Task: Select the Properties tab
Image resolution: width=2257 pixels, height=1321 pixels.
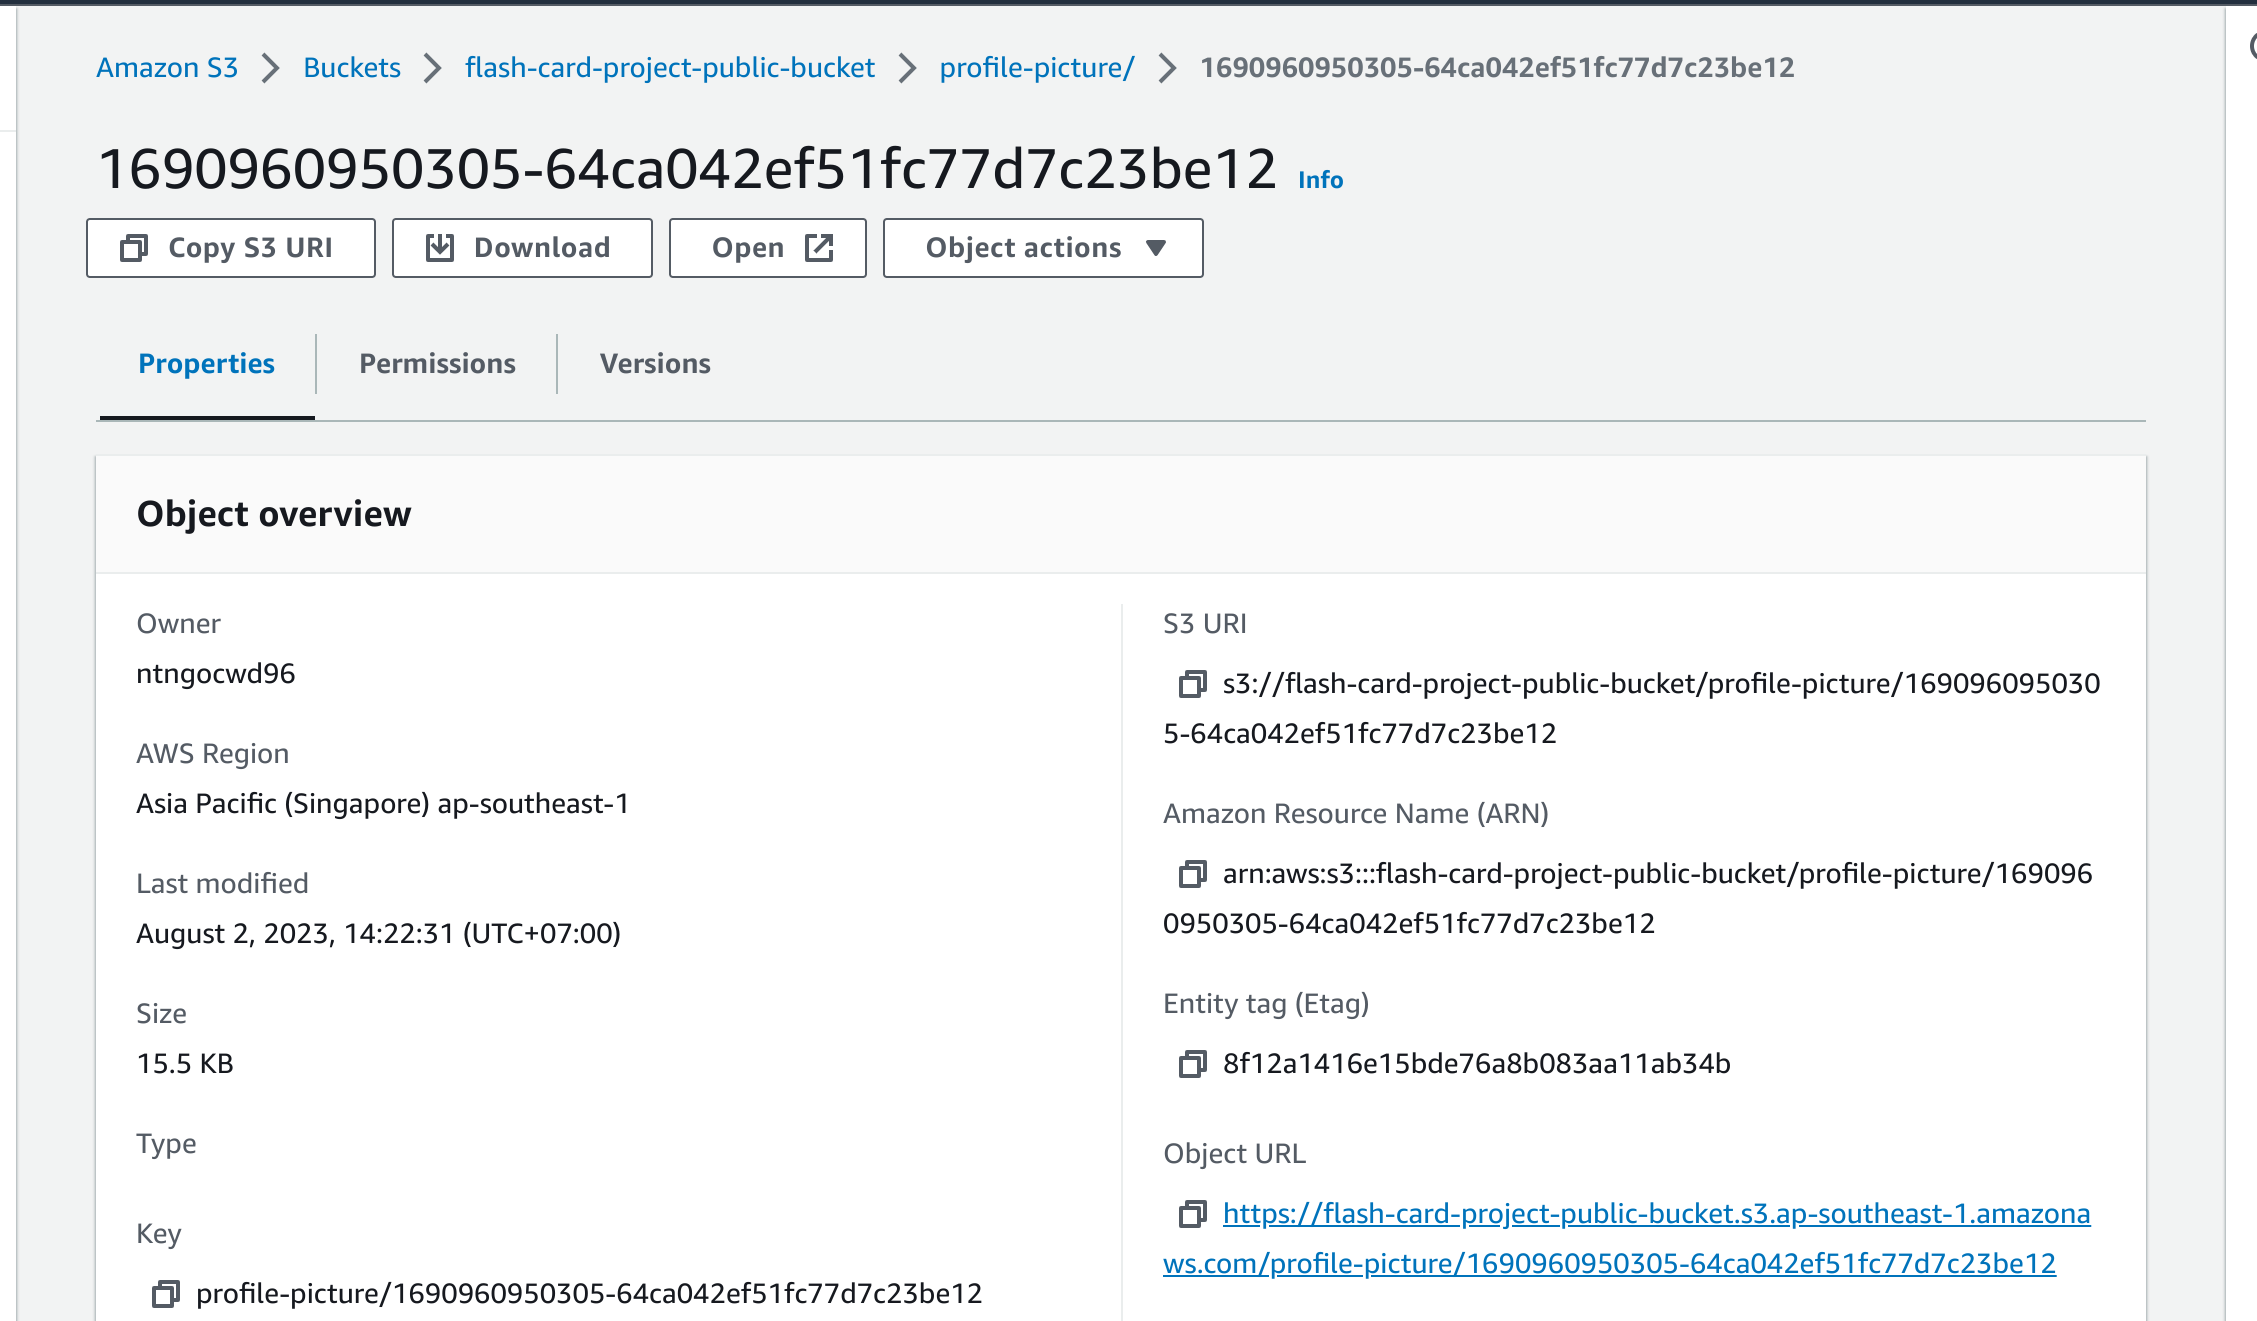Action: [x=206, y=363]
